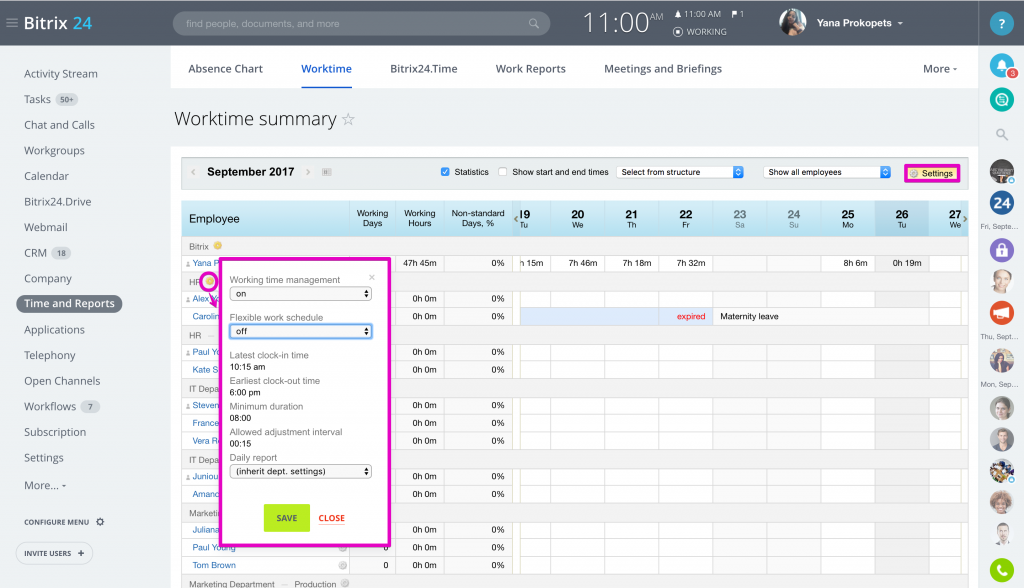Open Tom Brown employee link
The width and height of the screenshot is (1024, 588).
[214, 565]
